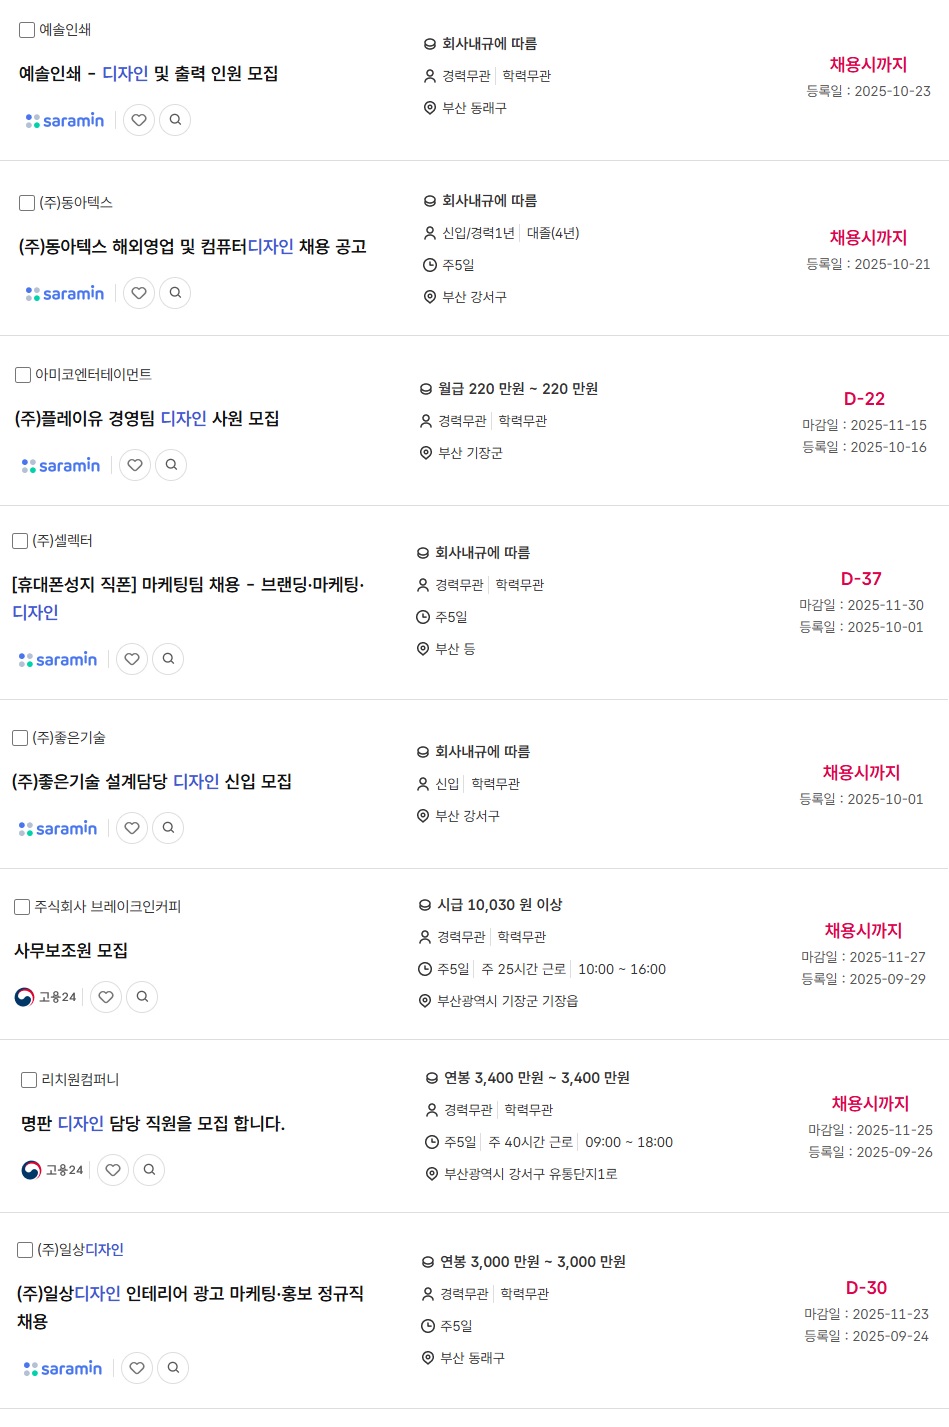This screenshot has width=949, height=1427.
Task: Open (주)좋은기술 설계담당 디자인 신입 모집
Action: (x=151, y=782)
